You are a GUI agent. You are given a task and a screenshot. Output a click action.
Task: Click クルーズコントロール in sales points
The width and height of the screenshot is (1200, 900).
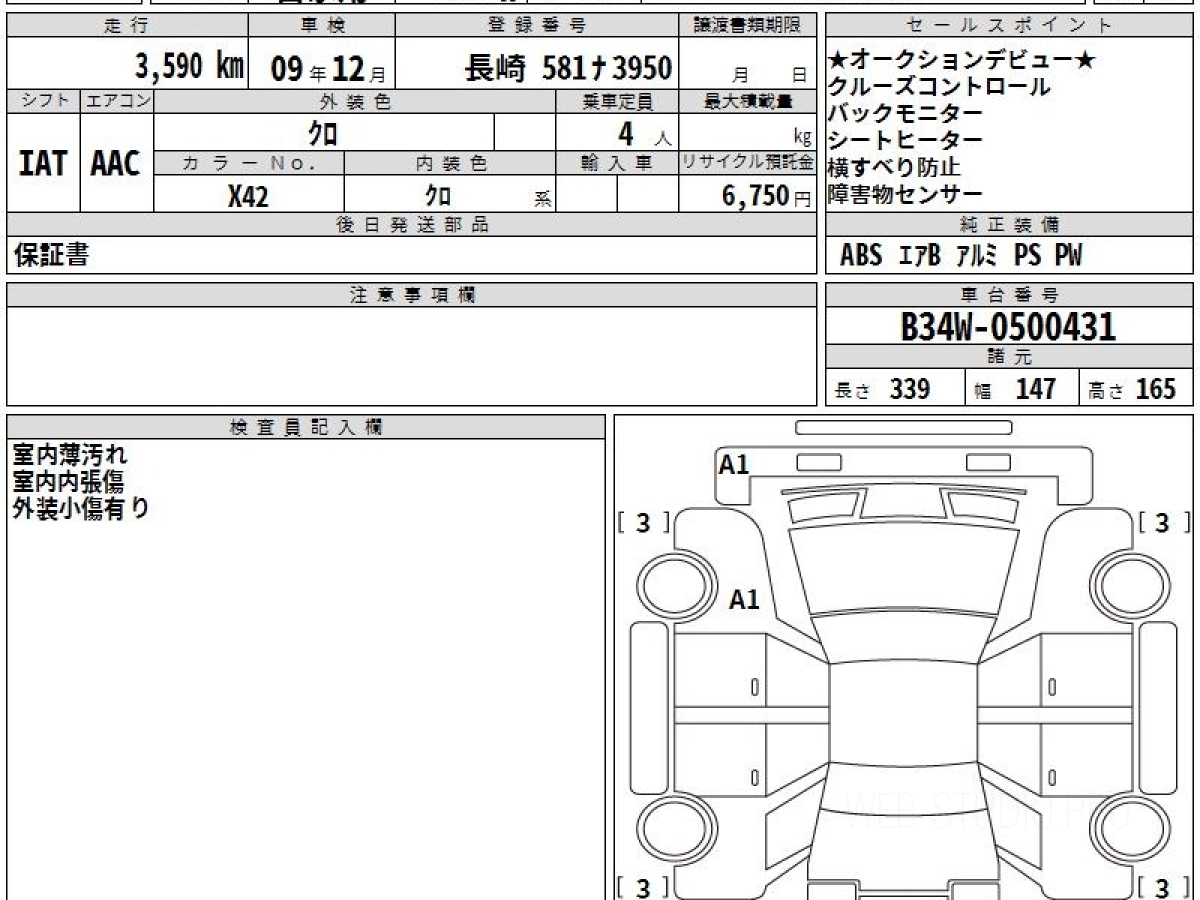click(938, 87)
